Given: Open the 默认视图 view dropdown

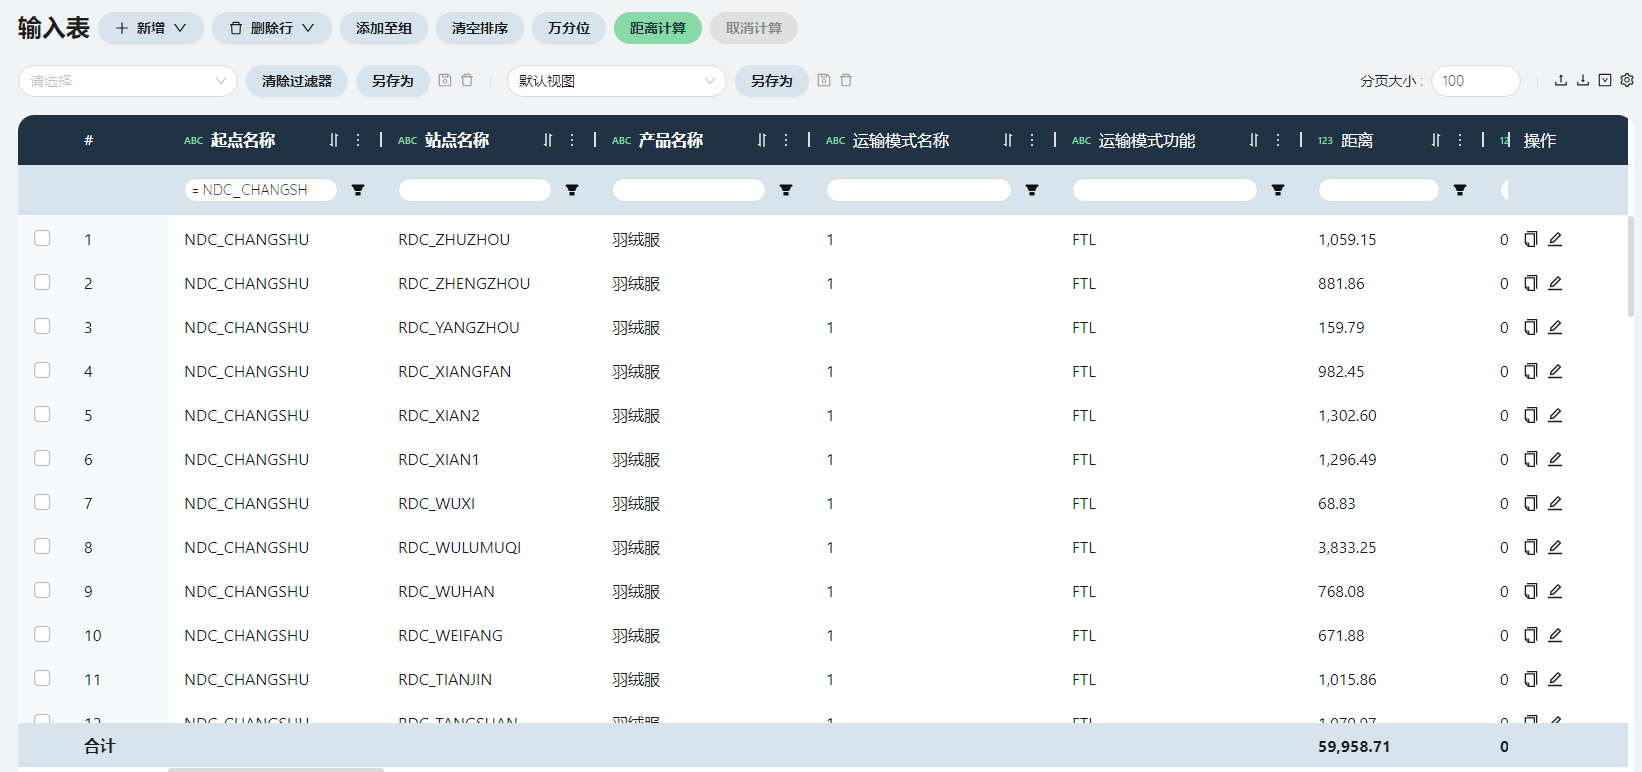Looking at the screenshot, I should pyautogui.click(x=617, y=81).
